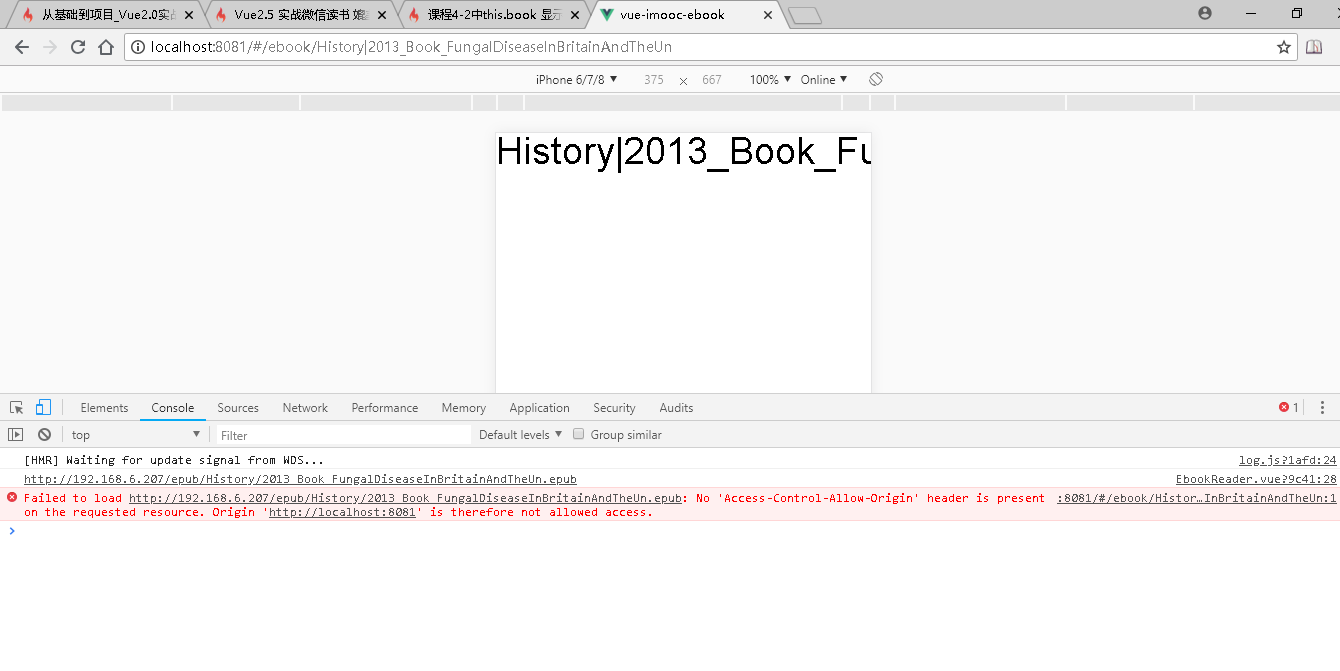Click the device height field 667
1340x671 pixels.
(712, 79)
